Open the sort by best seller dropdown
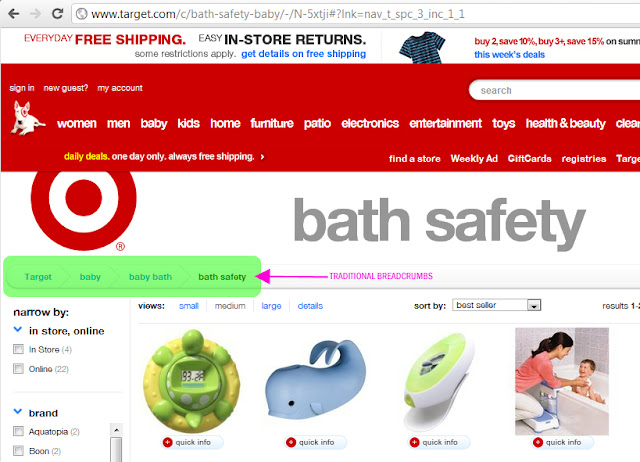The image size is (640, 462). coord(496,305)
